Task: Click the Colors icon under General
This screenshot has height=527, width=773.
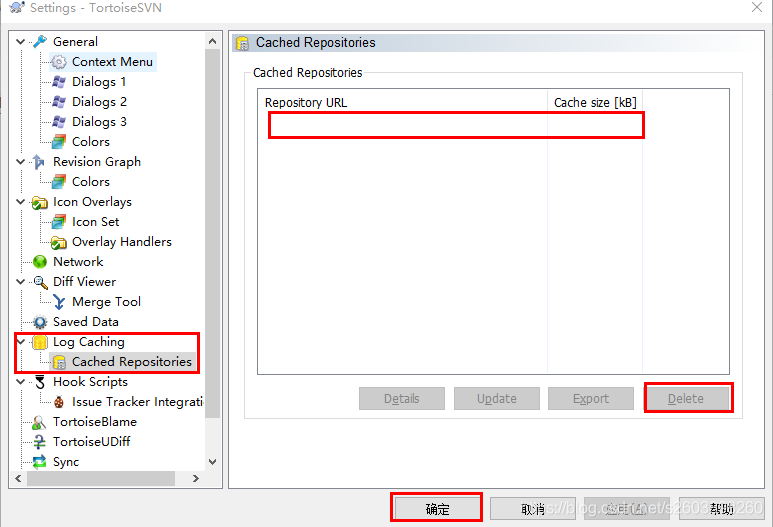Action: tap(59, 142)
